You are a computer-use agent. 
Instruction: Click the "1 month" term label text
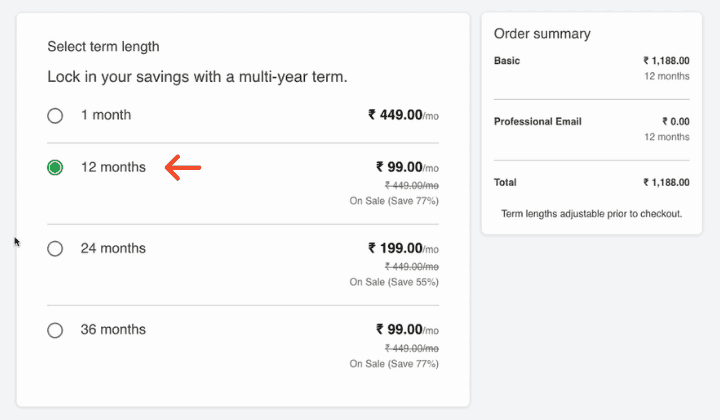[106, 115]
